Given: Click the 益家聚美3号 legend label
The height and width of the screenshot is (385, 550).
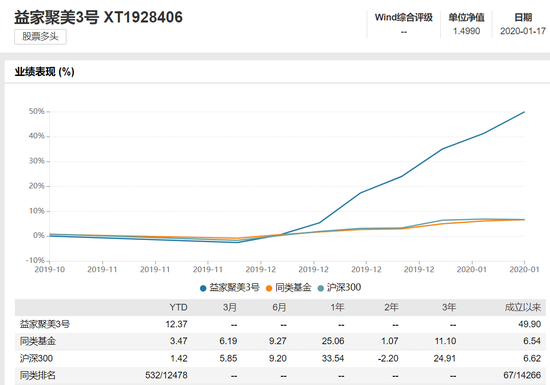Looking at the screenshot, I should pos(234,288).
